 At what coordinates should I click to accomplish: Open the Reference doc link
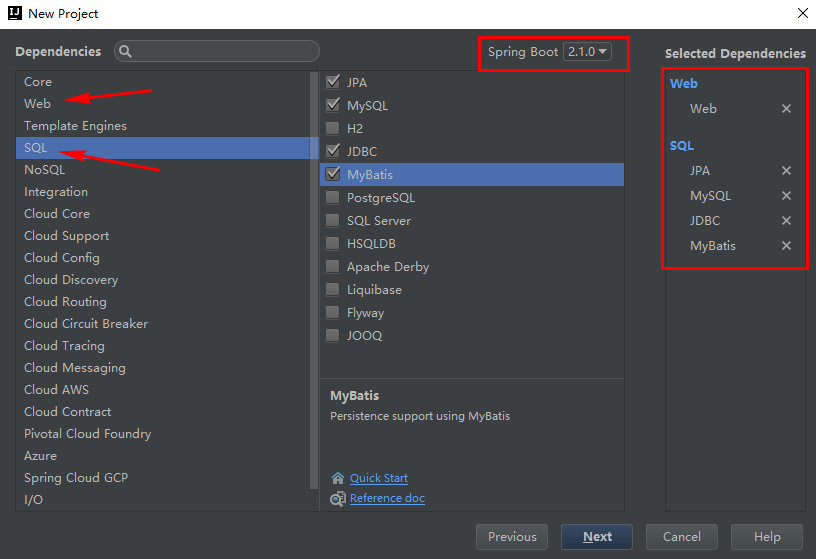click(387, 498)
